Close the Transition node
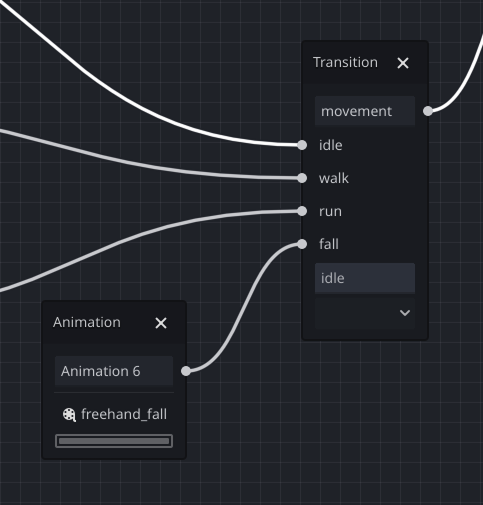Image resolution: width=483 pixels, height=505 pixels. tap(403, 63)
